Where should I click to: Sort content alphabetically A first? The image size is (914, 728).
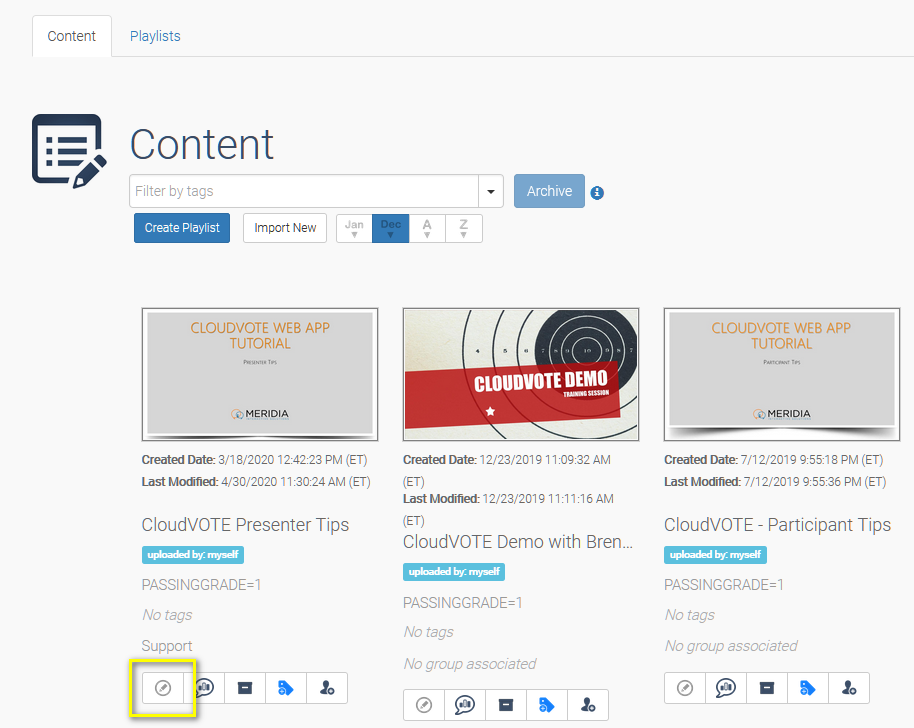tap(427, 228)
